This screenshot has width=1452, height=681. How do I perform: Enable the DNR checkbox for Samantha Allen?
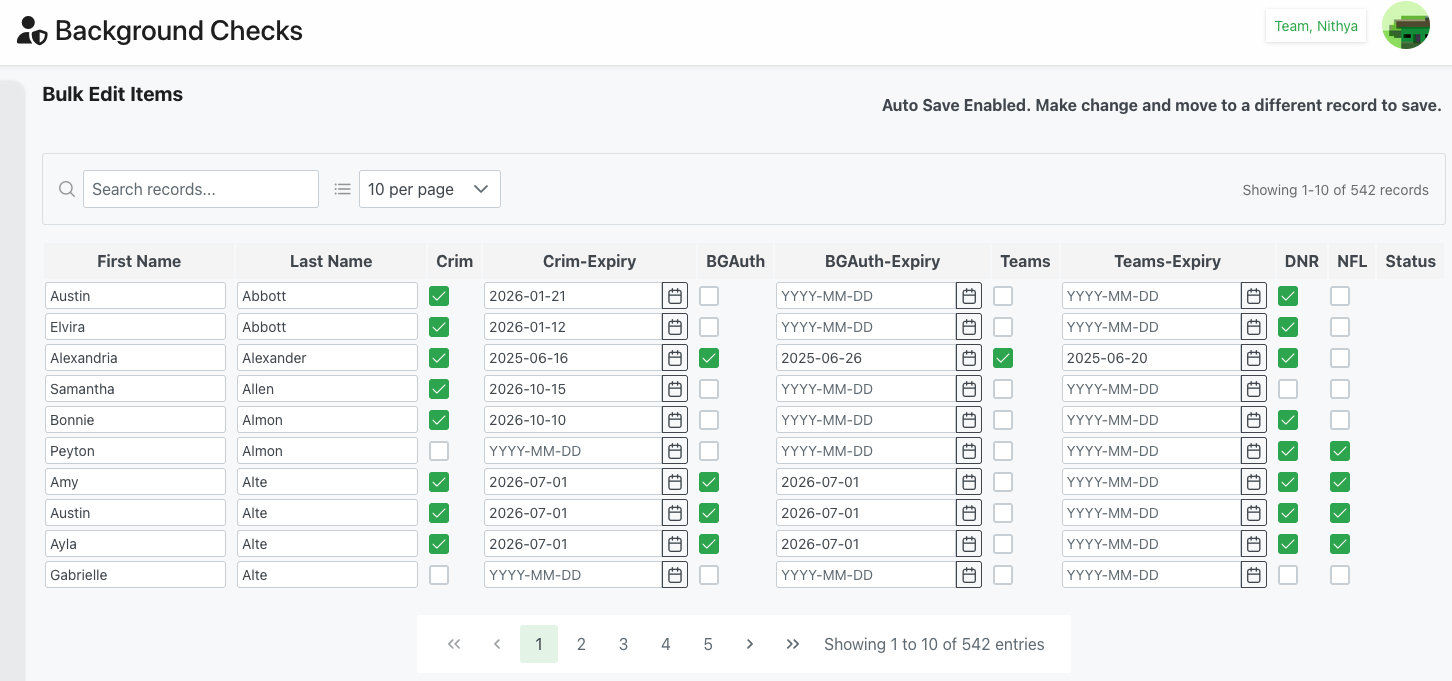1288,389
